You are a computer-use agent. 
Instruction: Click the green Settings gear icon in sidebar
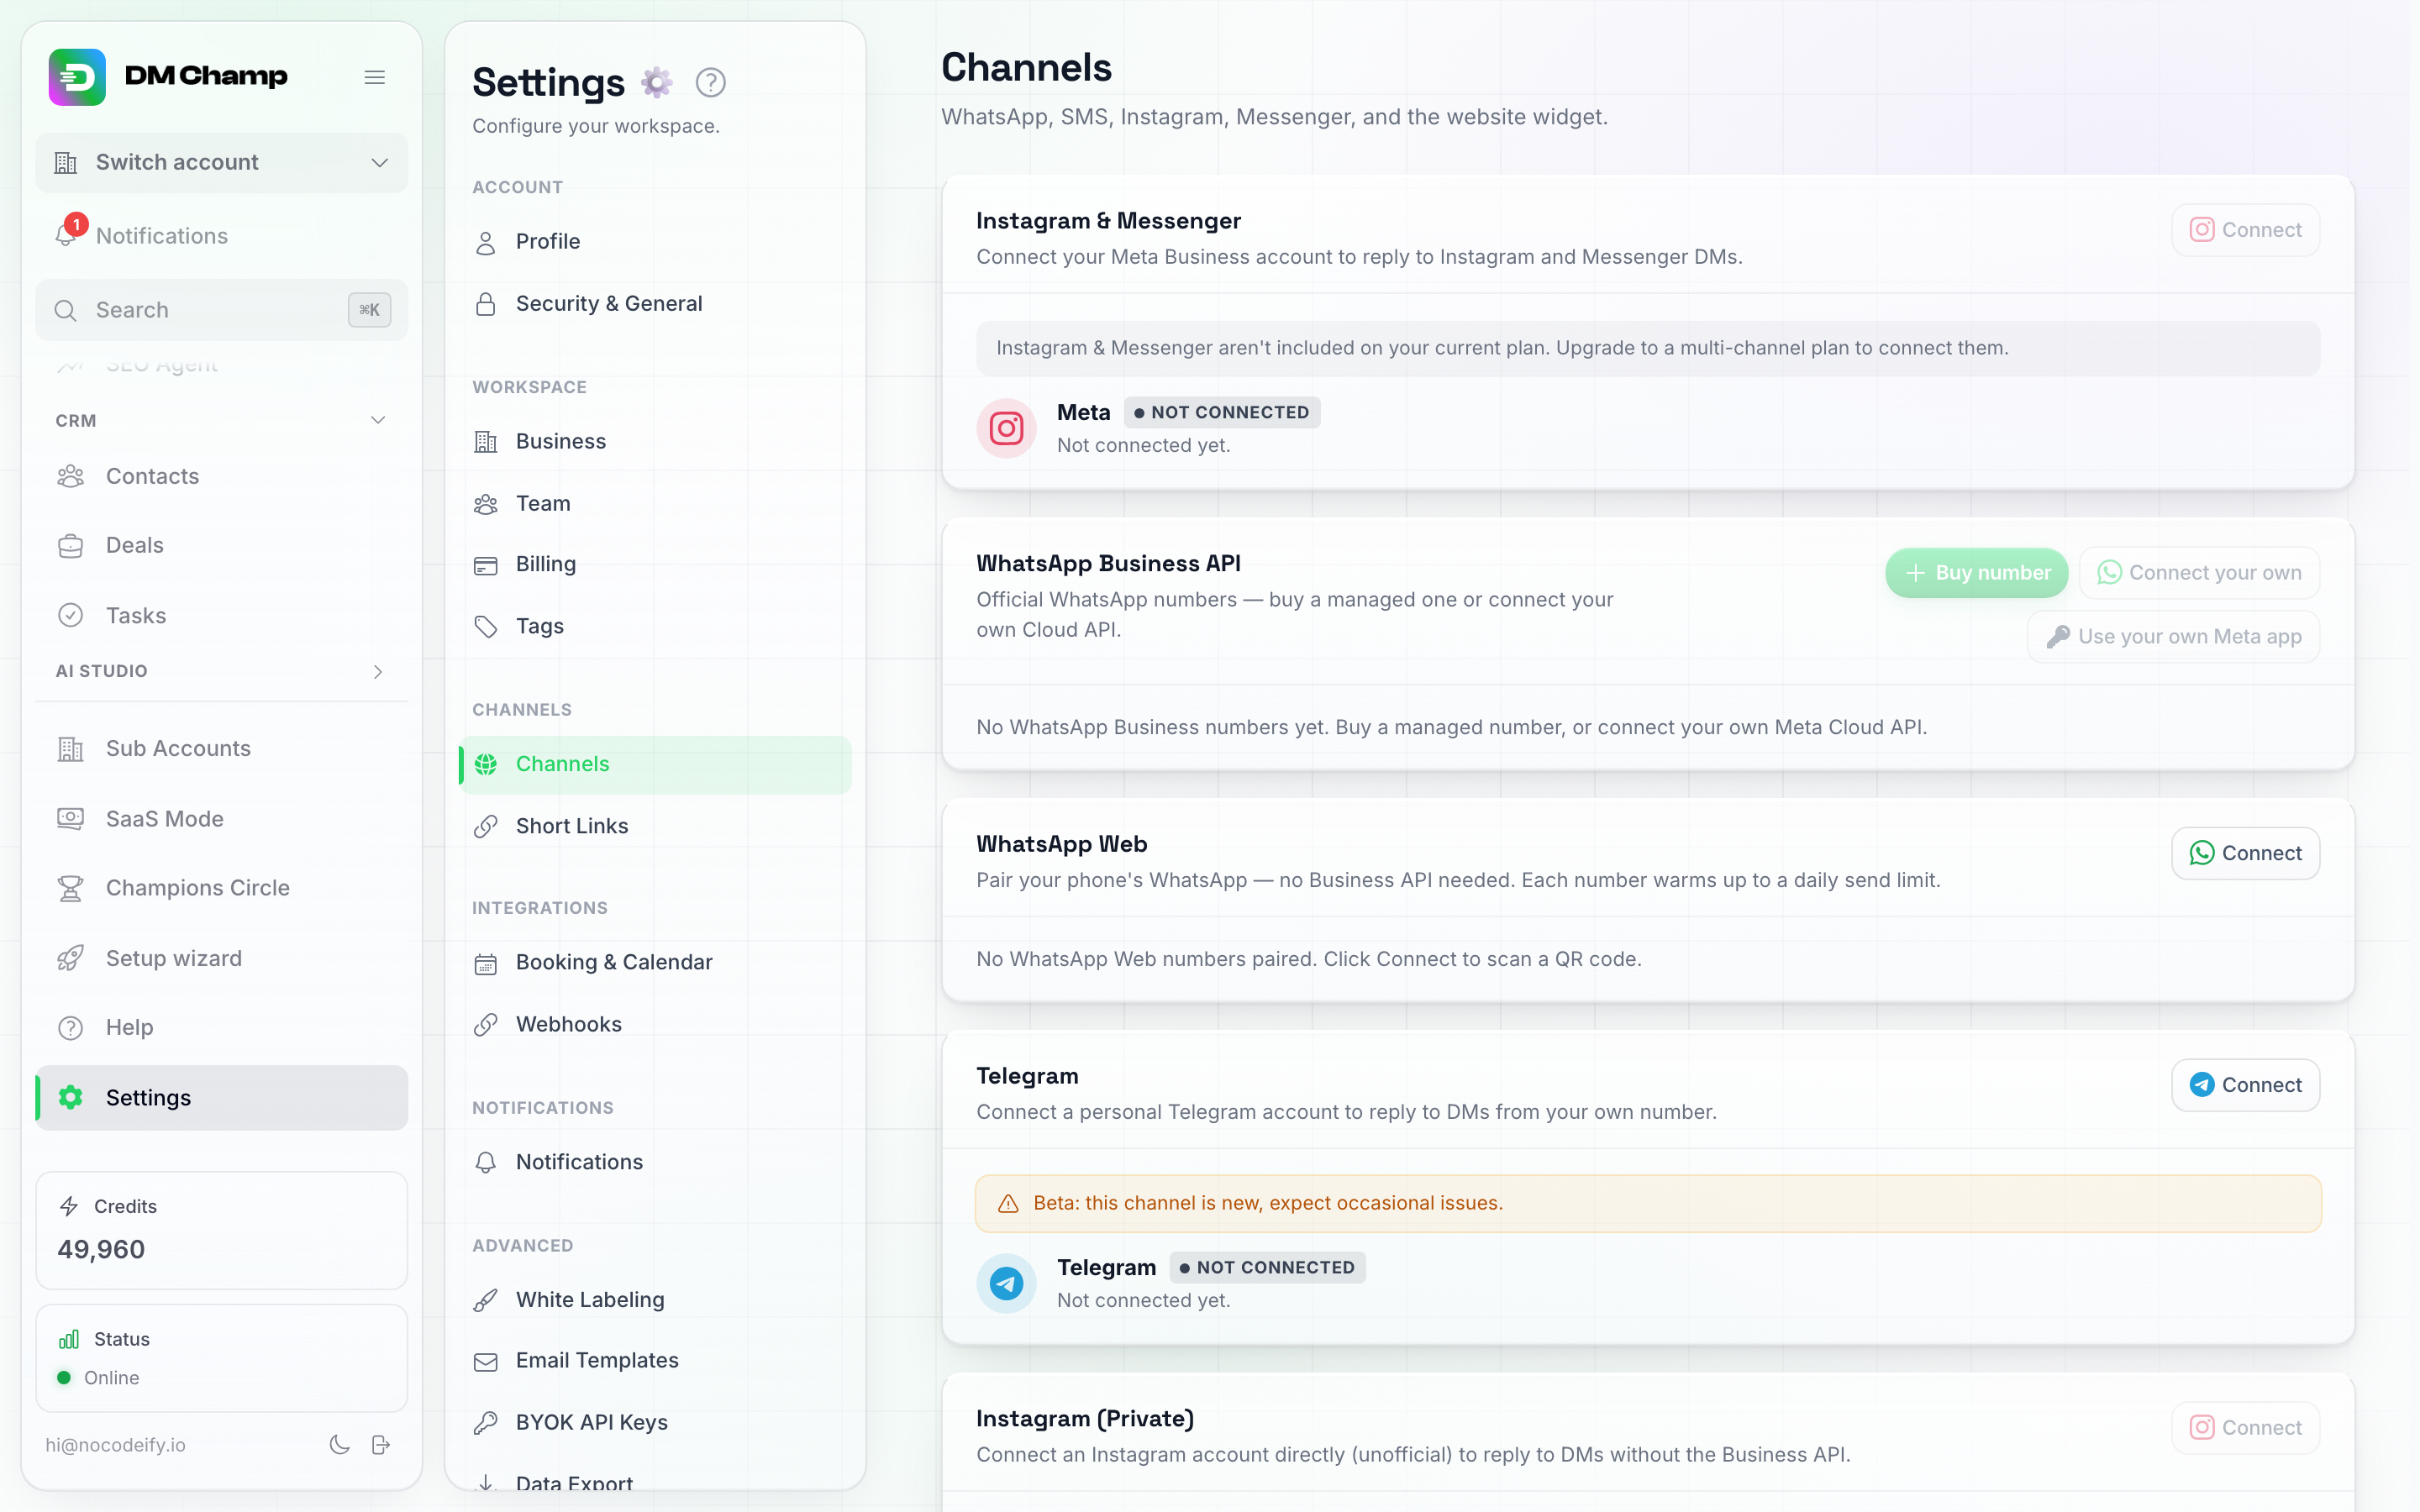click(x=70, y=1097)
